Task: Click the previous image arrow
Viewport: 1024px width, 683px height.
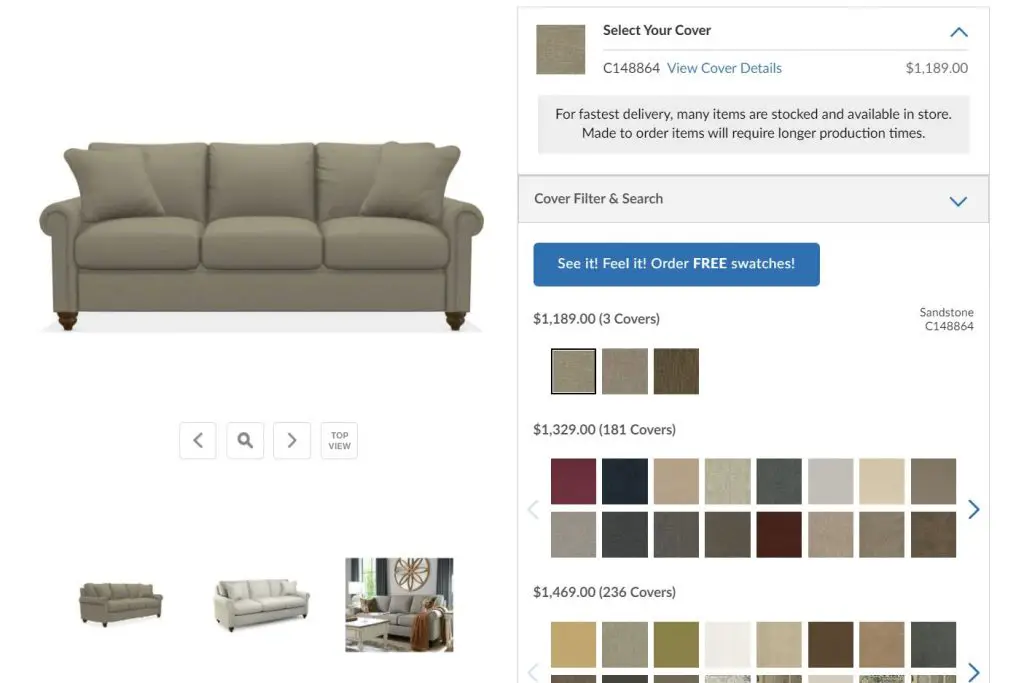Action: [x=197, y=440]
